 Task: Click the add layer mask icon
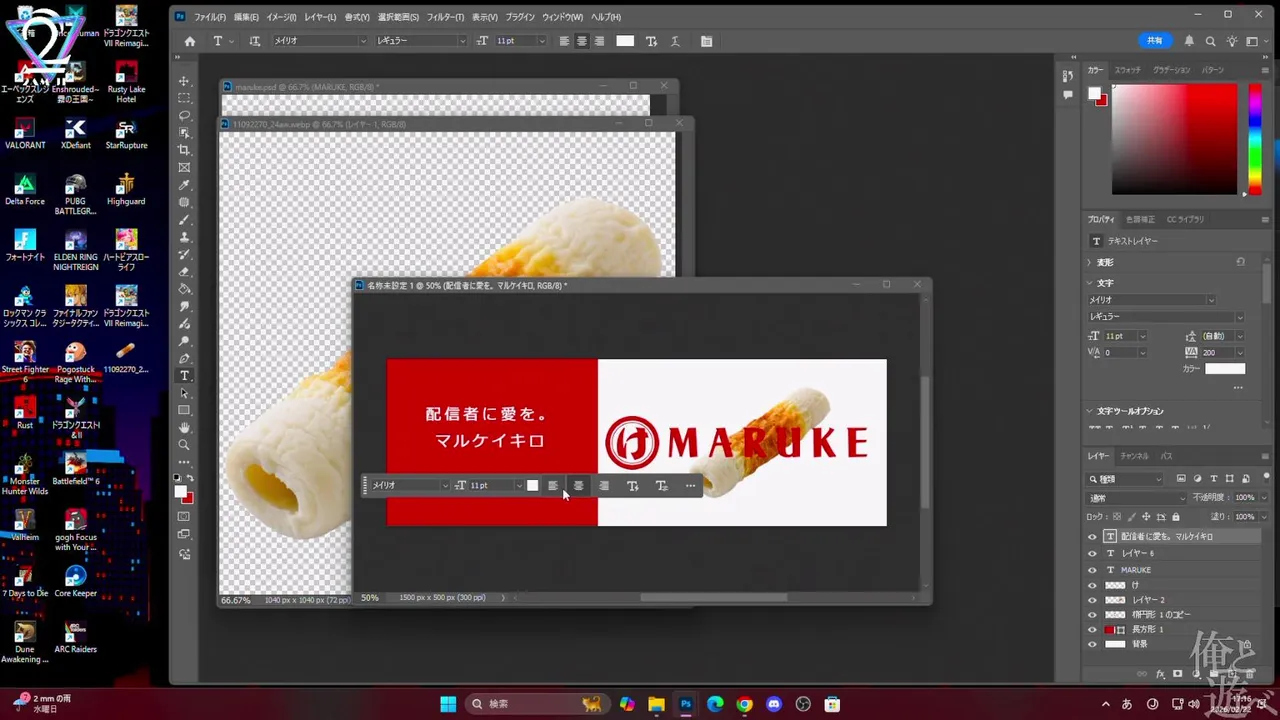(1178, 674)
